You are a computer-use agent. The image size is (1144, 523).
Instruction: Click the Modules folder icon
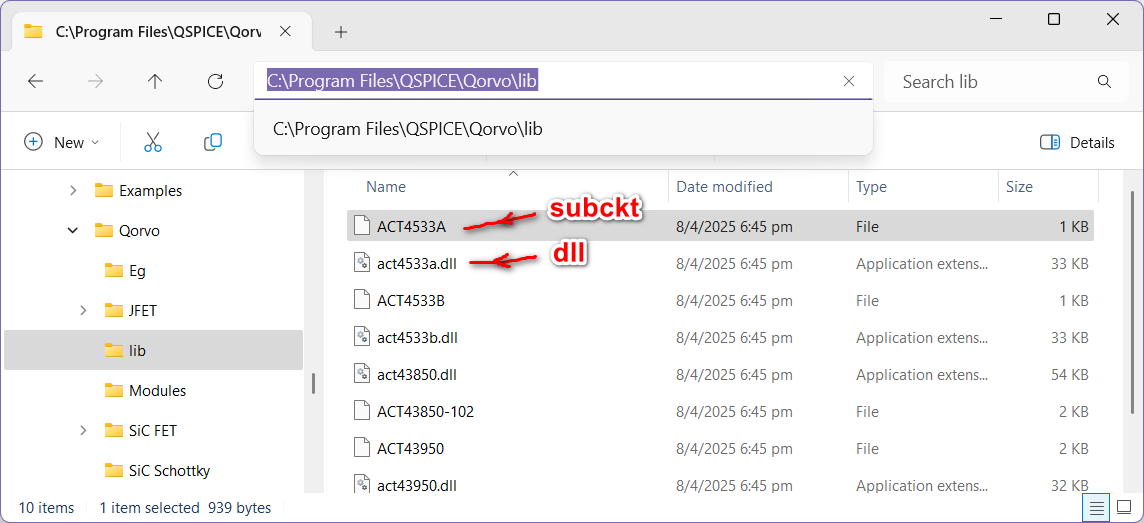click(x=114, y=390)
